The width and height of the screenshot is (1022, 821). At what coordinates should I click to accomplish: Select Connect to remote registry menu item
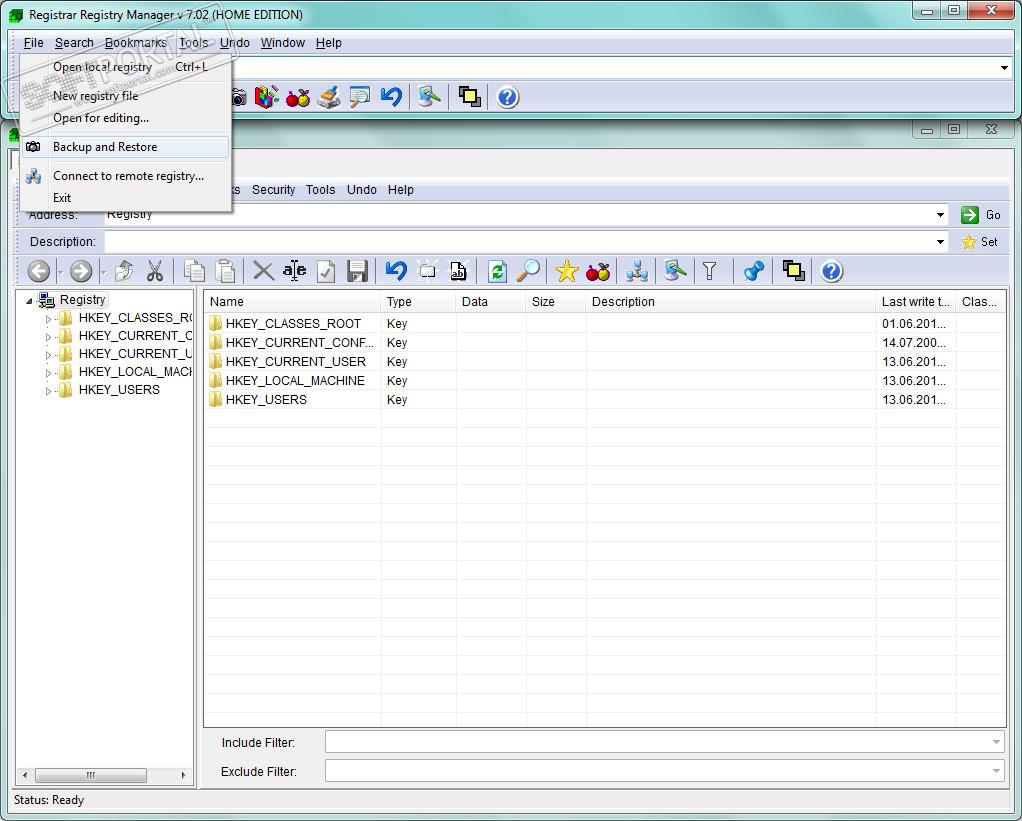point(125,176)
